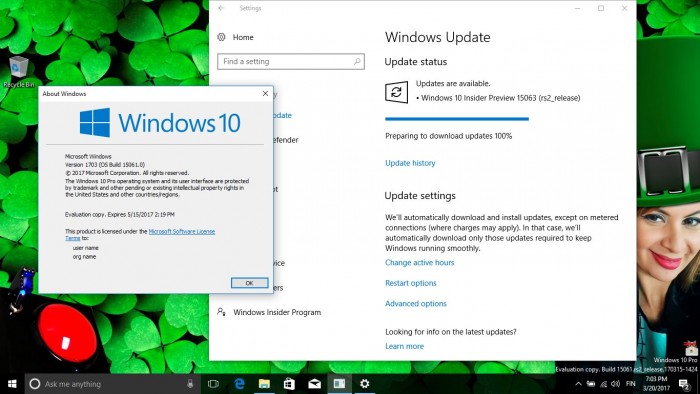The width and height of the screenshot is (700, 394).
Task: Click the 'Windows Update' page heading
Action: (438, 37)
